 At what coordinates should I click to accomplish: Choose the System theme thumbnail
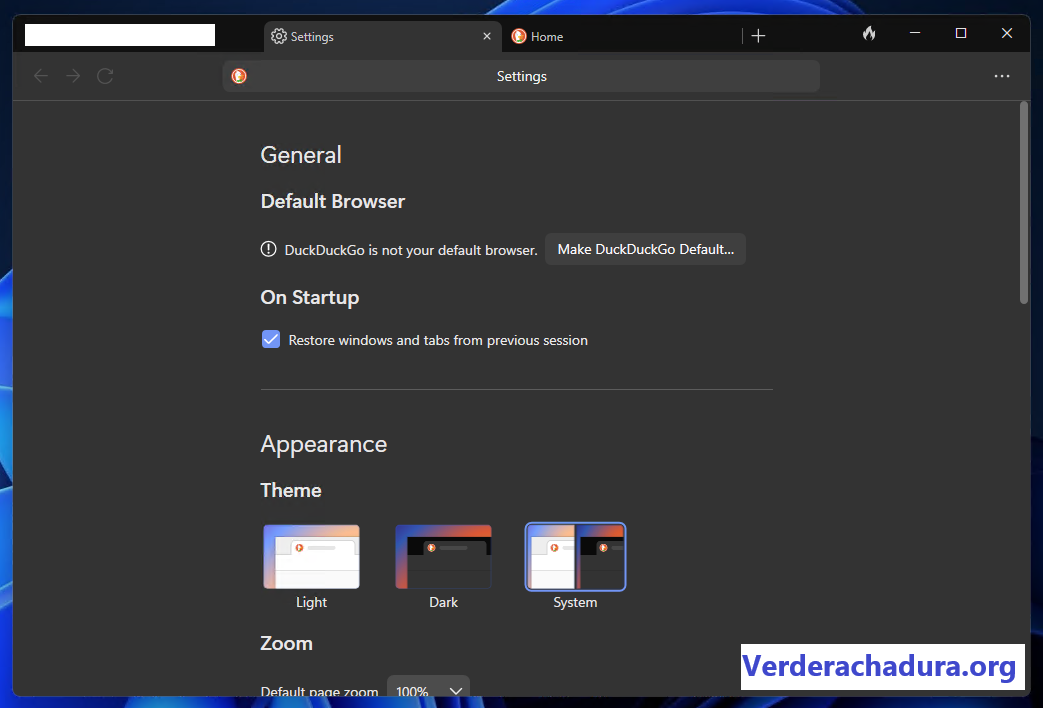coord(575,557)
